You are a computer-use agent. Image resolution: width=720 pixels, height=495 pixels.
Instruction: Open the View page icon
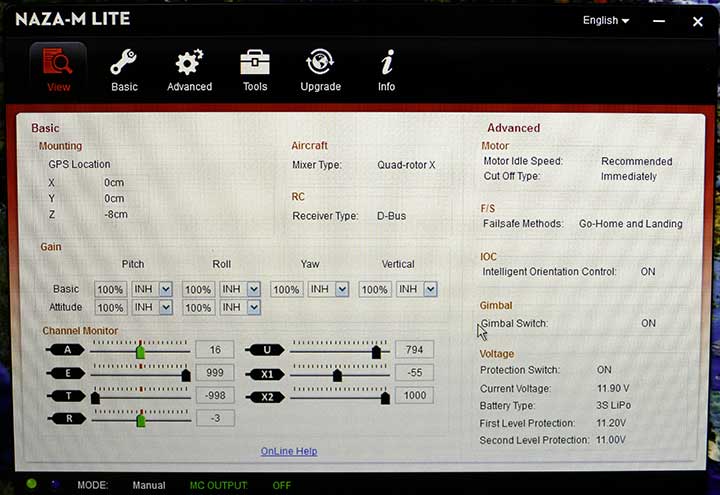(58, 62)
